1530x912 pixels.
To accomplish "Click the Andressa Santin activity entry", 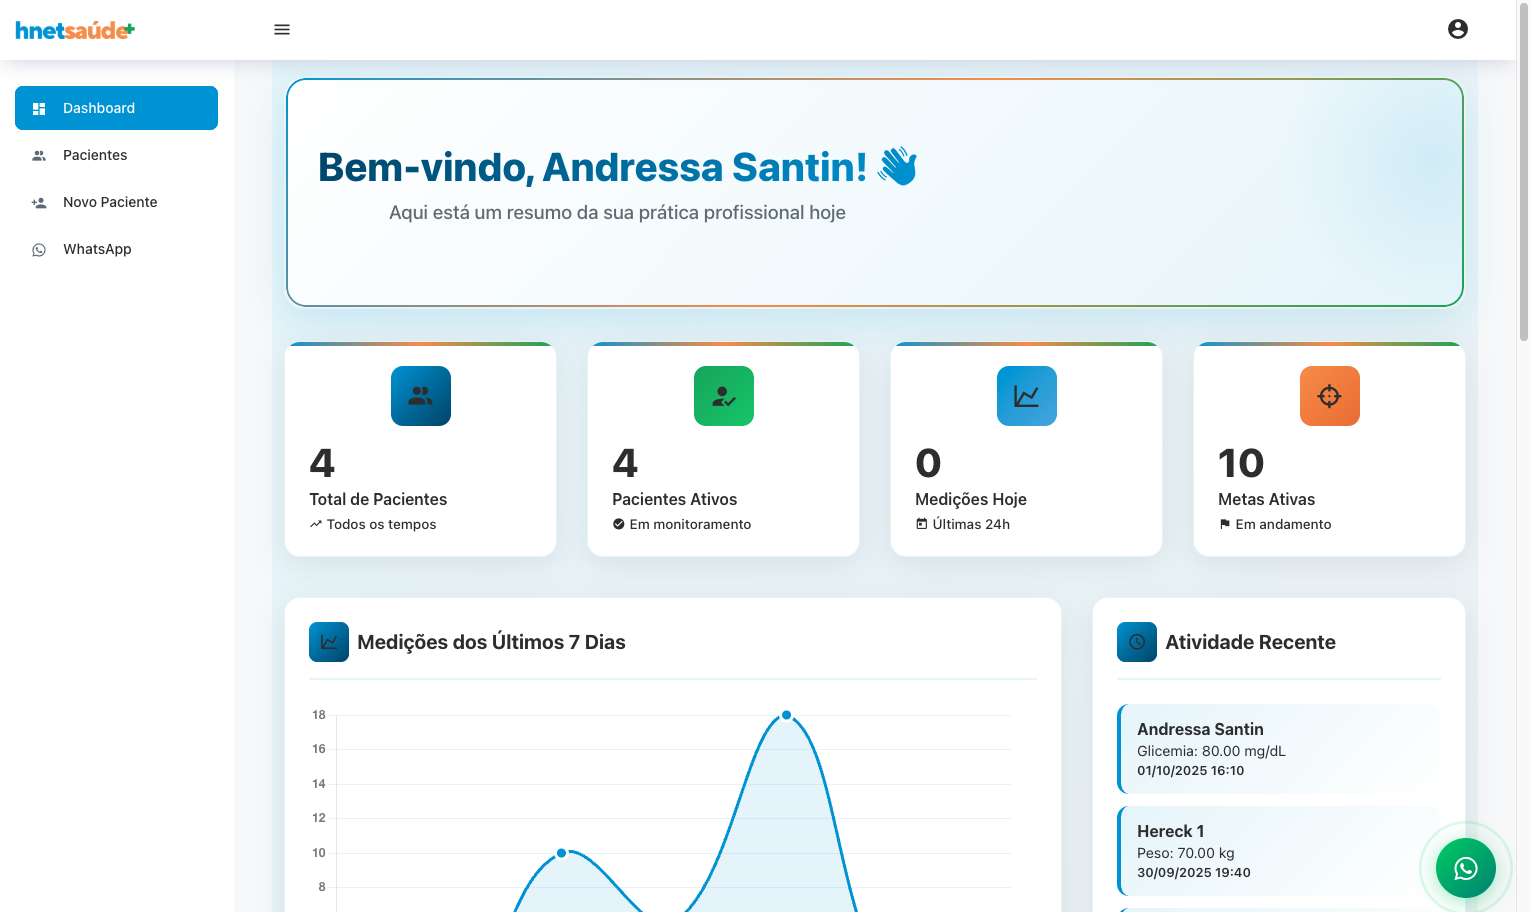I will pyautogui.click(x=1278, y=749).
